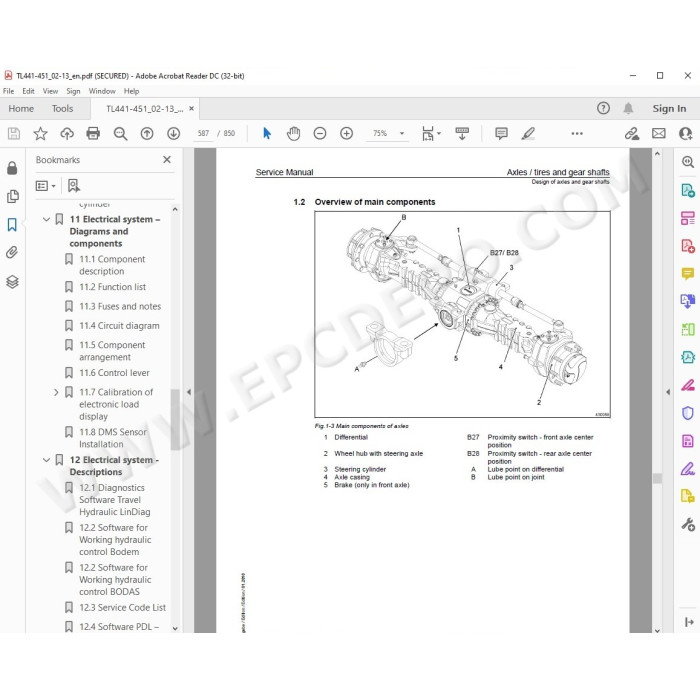The height and width of the screenshot is (700, 700).
Task: Open security lock panel in left sidebar
Action: [x=12, y=168]
